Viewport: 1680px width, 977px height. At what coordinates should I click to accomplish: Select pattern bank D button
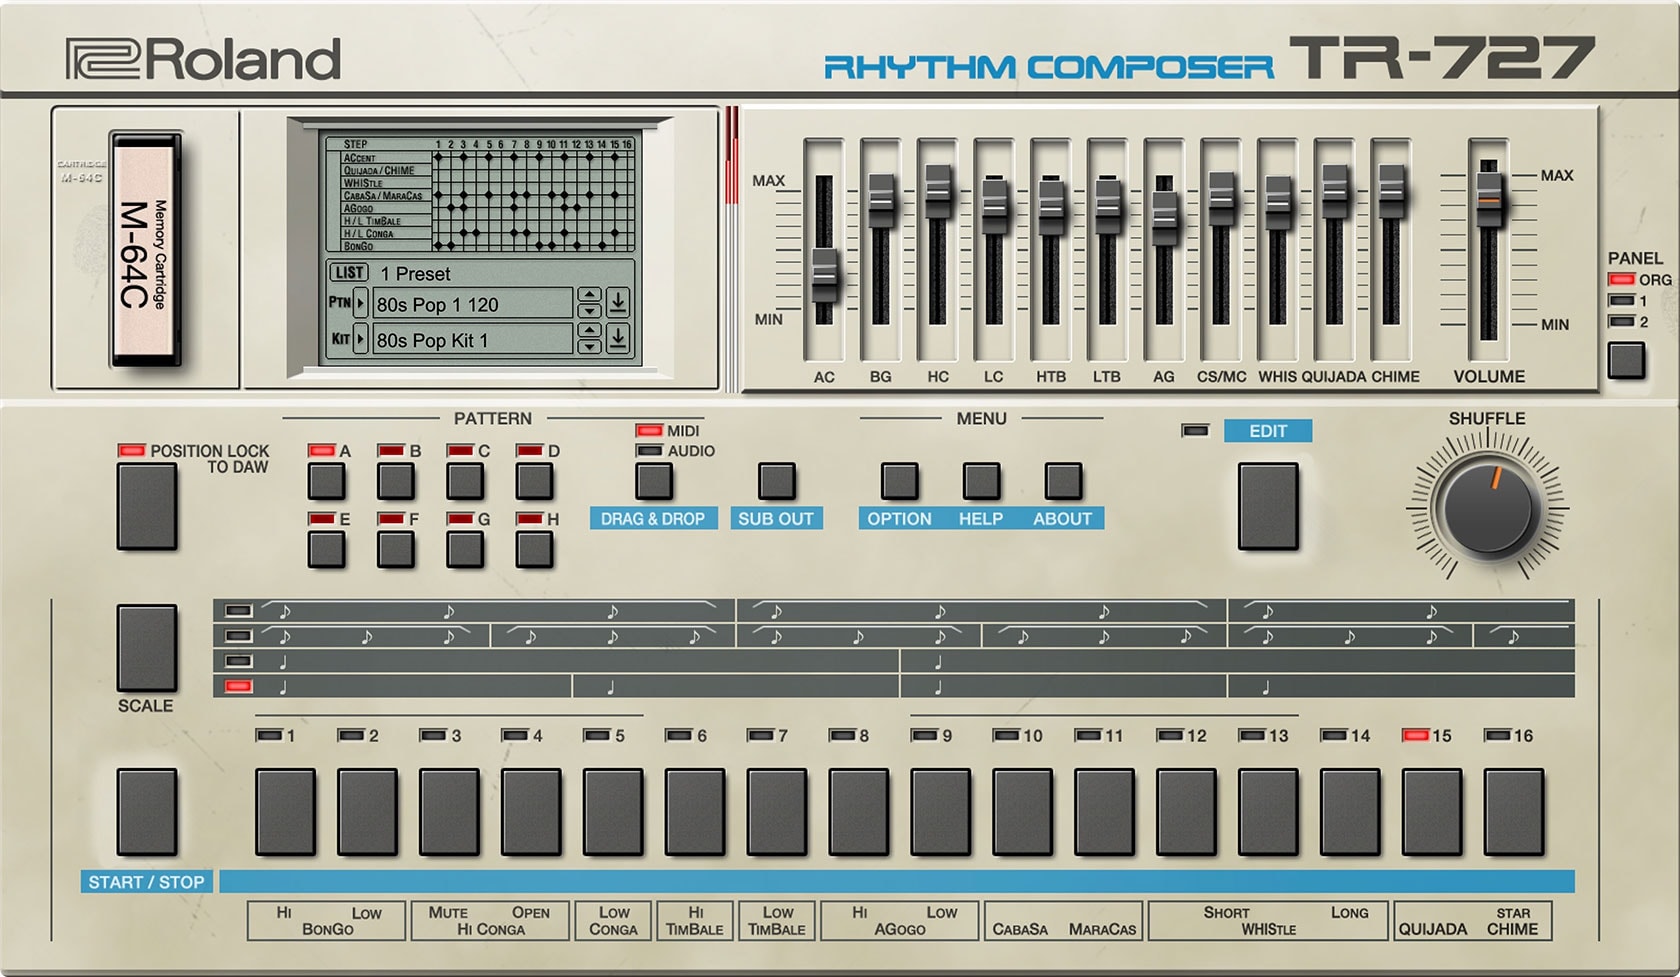534,482
